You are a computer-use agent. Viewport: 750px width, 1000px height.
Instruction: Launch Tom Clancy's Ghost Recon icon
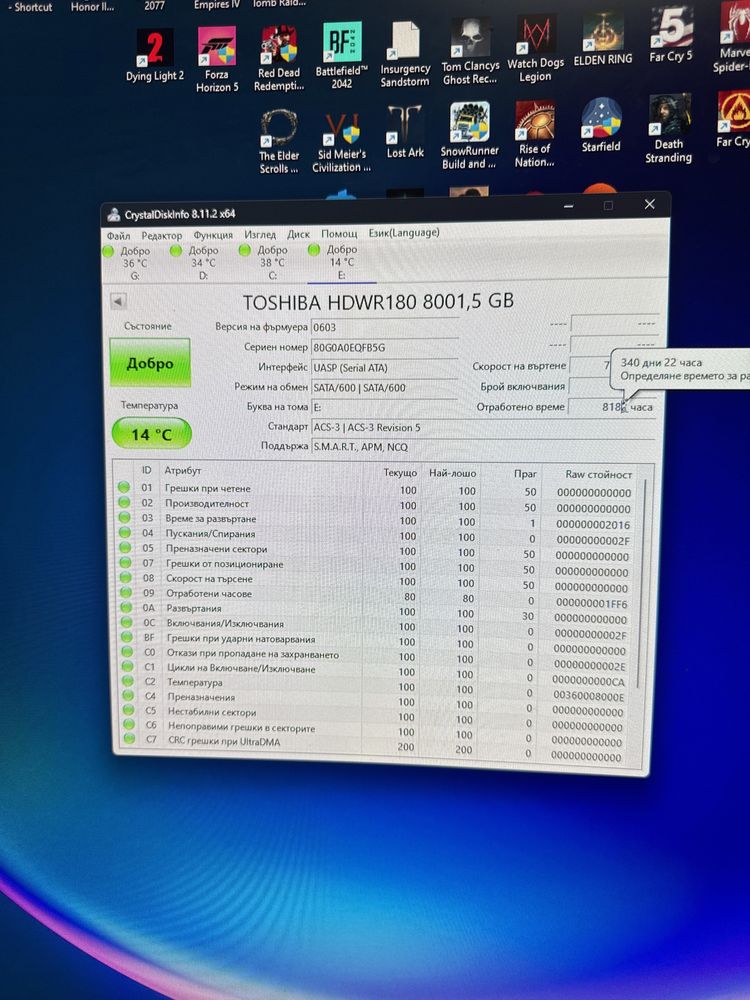tap(471, 52)
